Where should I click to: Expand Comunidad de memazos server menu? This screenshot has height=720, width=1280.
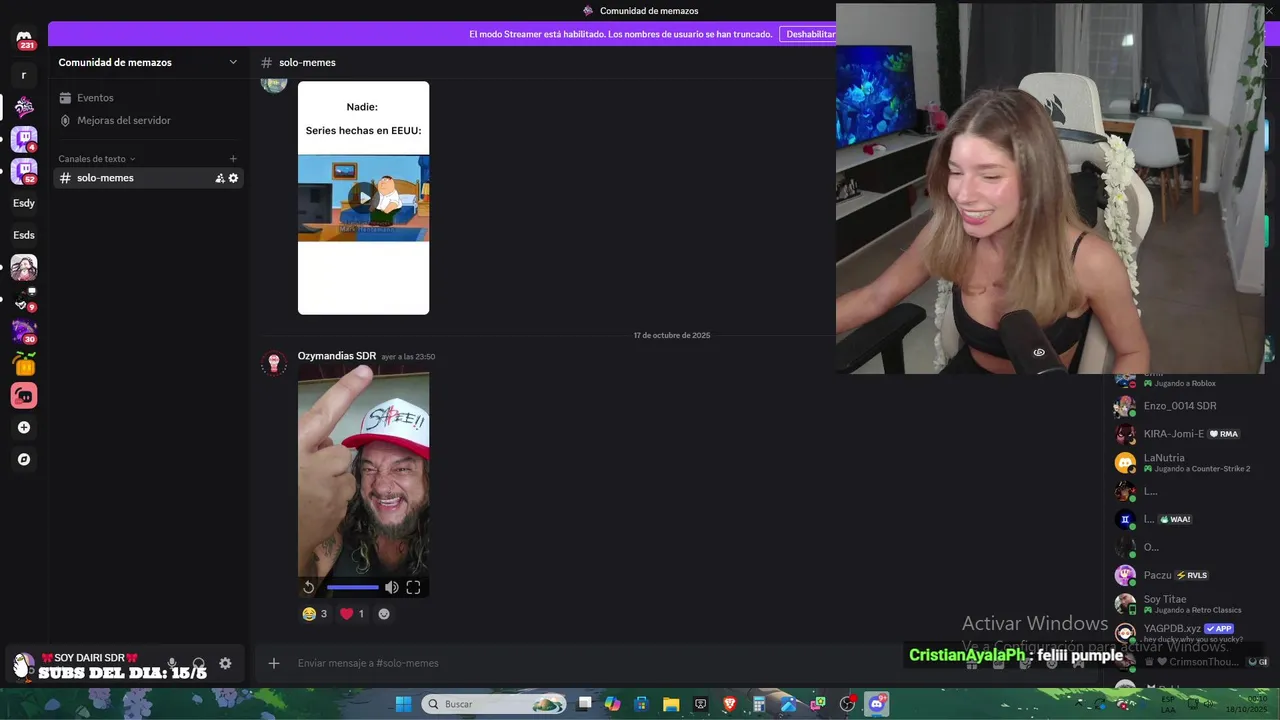coord(149,62)
